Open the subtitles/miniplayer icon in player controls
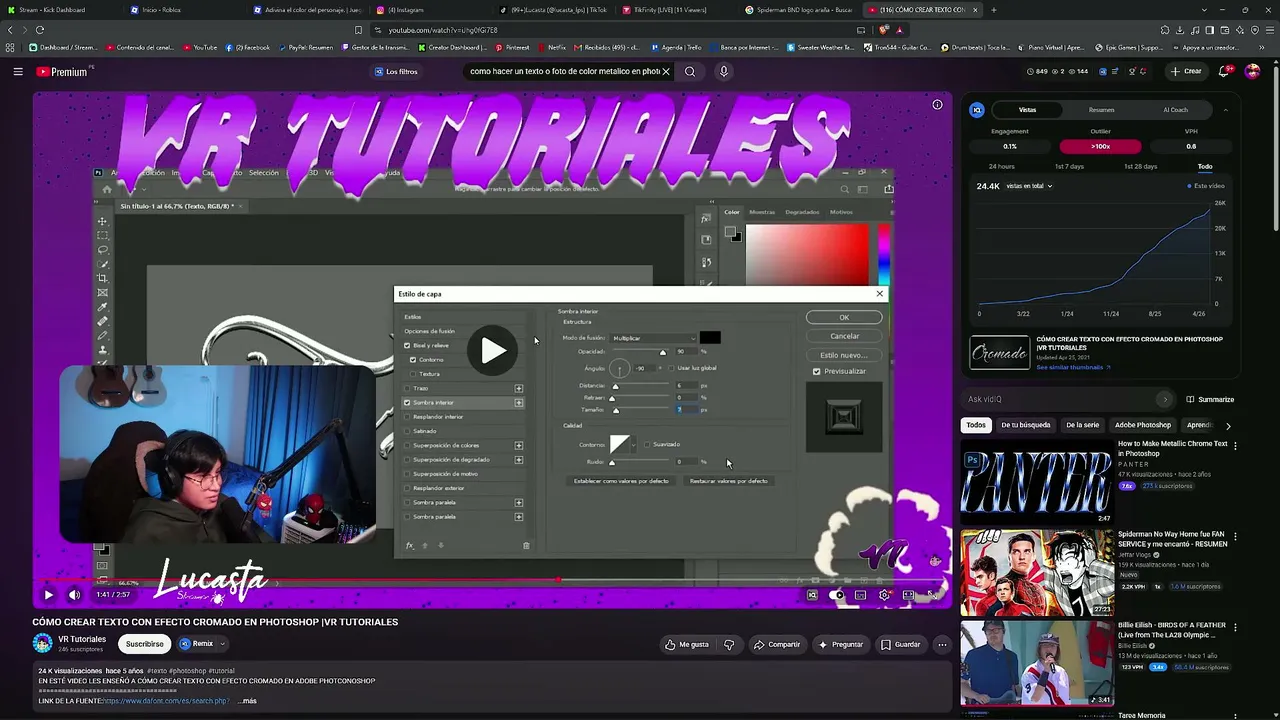This screenshot has height=720, width=1280. point(860,595)
